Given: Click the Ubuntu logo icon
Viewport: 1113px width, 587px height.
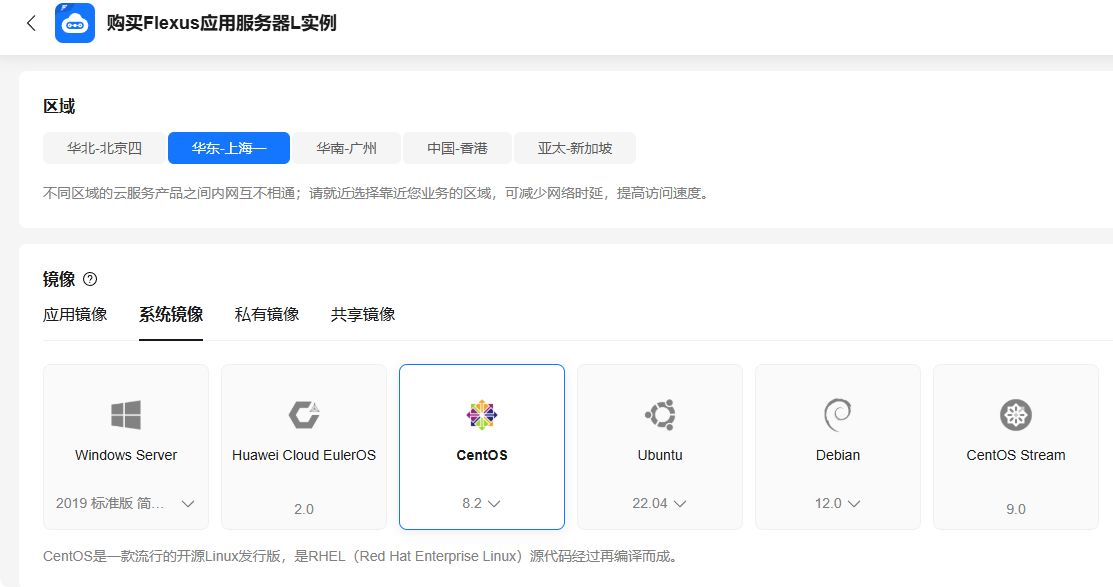Looking at the screenshot, I should [660, 415].
